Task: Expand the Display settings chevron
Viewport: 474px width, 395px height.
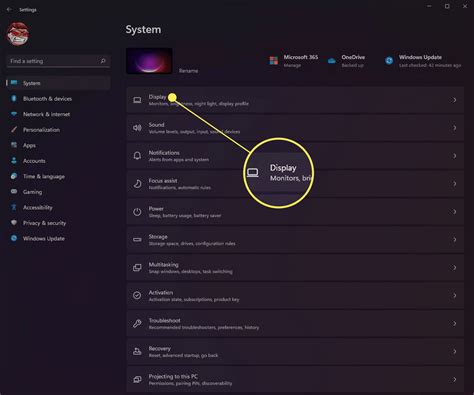Action: point(454,100)
